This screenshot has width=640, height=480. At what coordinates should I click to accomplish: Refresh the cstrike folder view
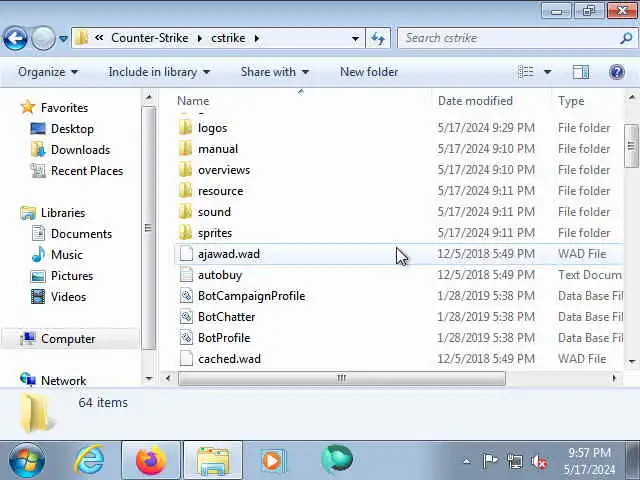point(378,38)
